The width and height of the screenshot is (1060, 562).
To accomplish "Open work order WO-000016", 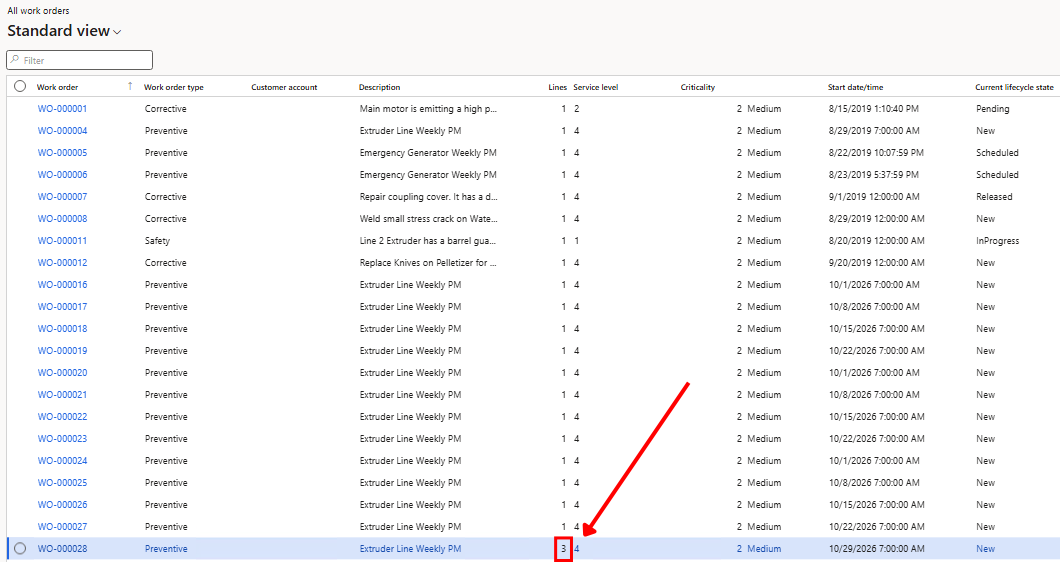I will 62,285.
